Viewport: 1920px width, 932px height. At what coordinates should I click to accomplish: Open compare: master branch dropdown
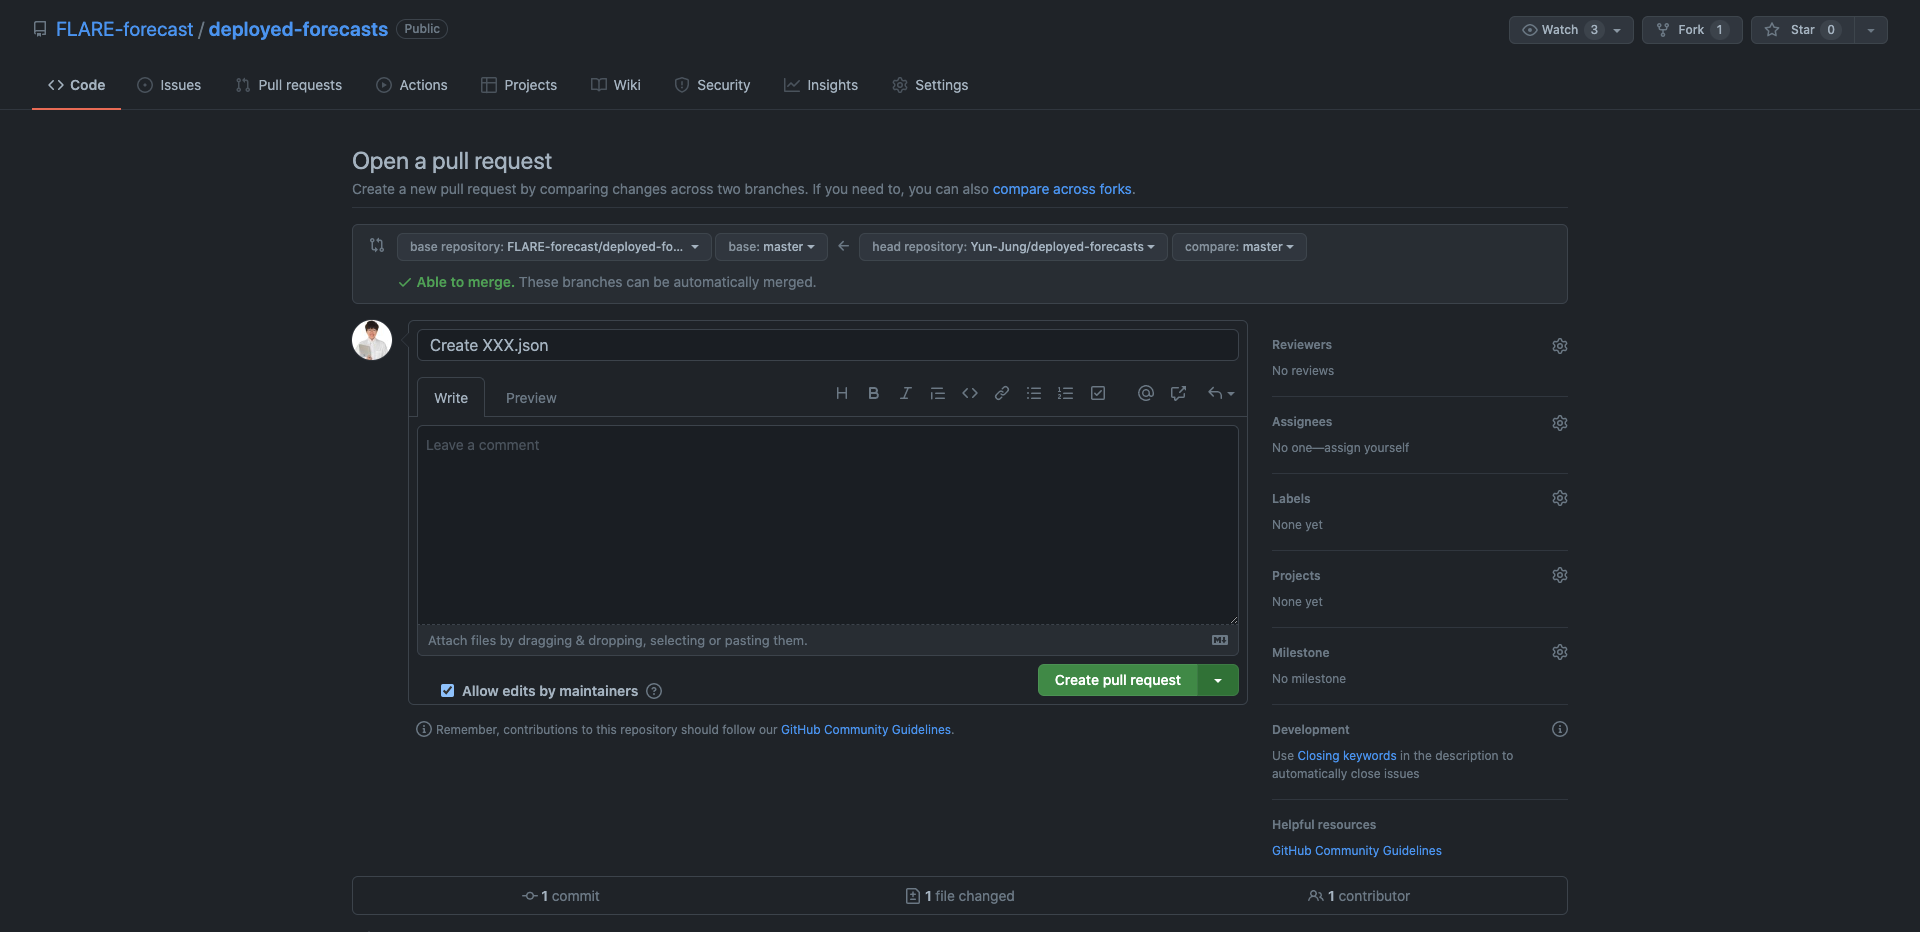click(x=1239, y=247)
